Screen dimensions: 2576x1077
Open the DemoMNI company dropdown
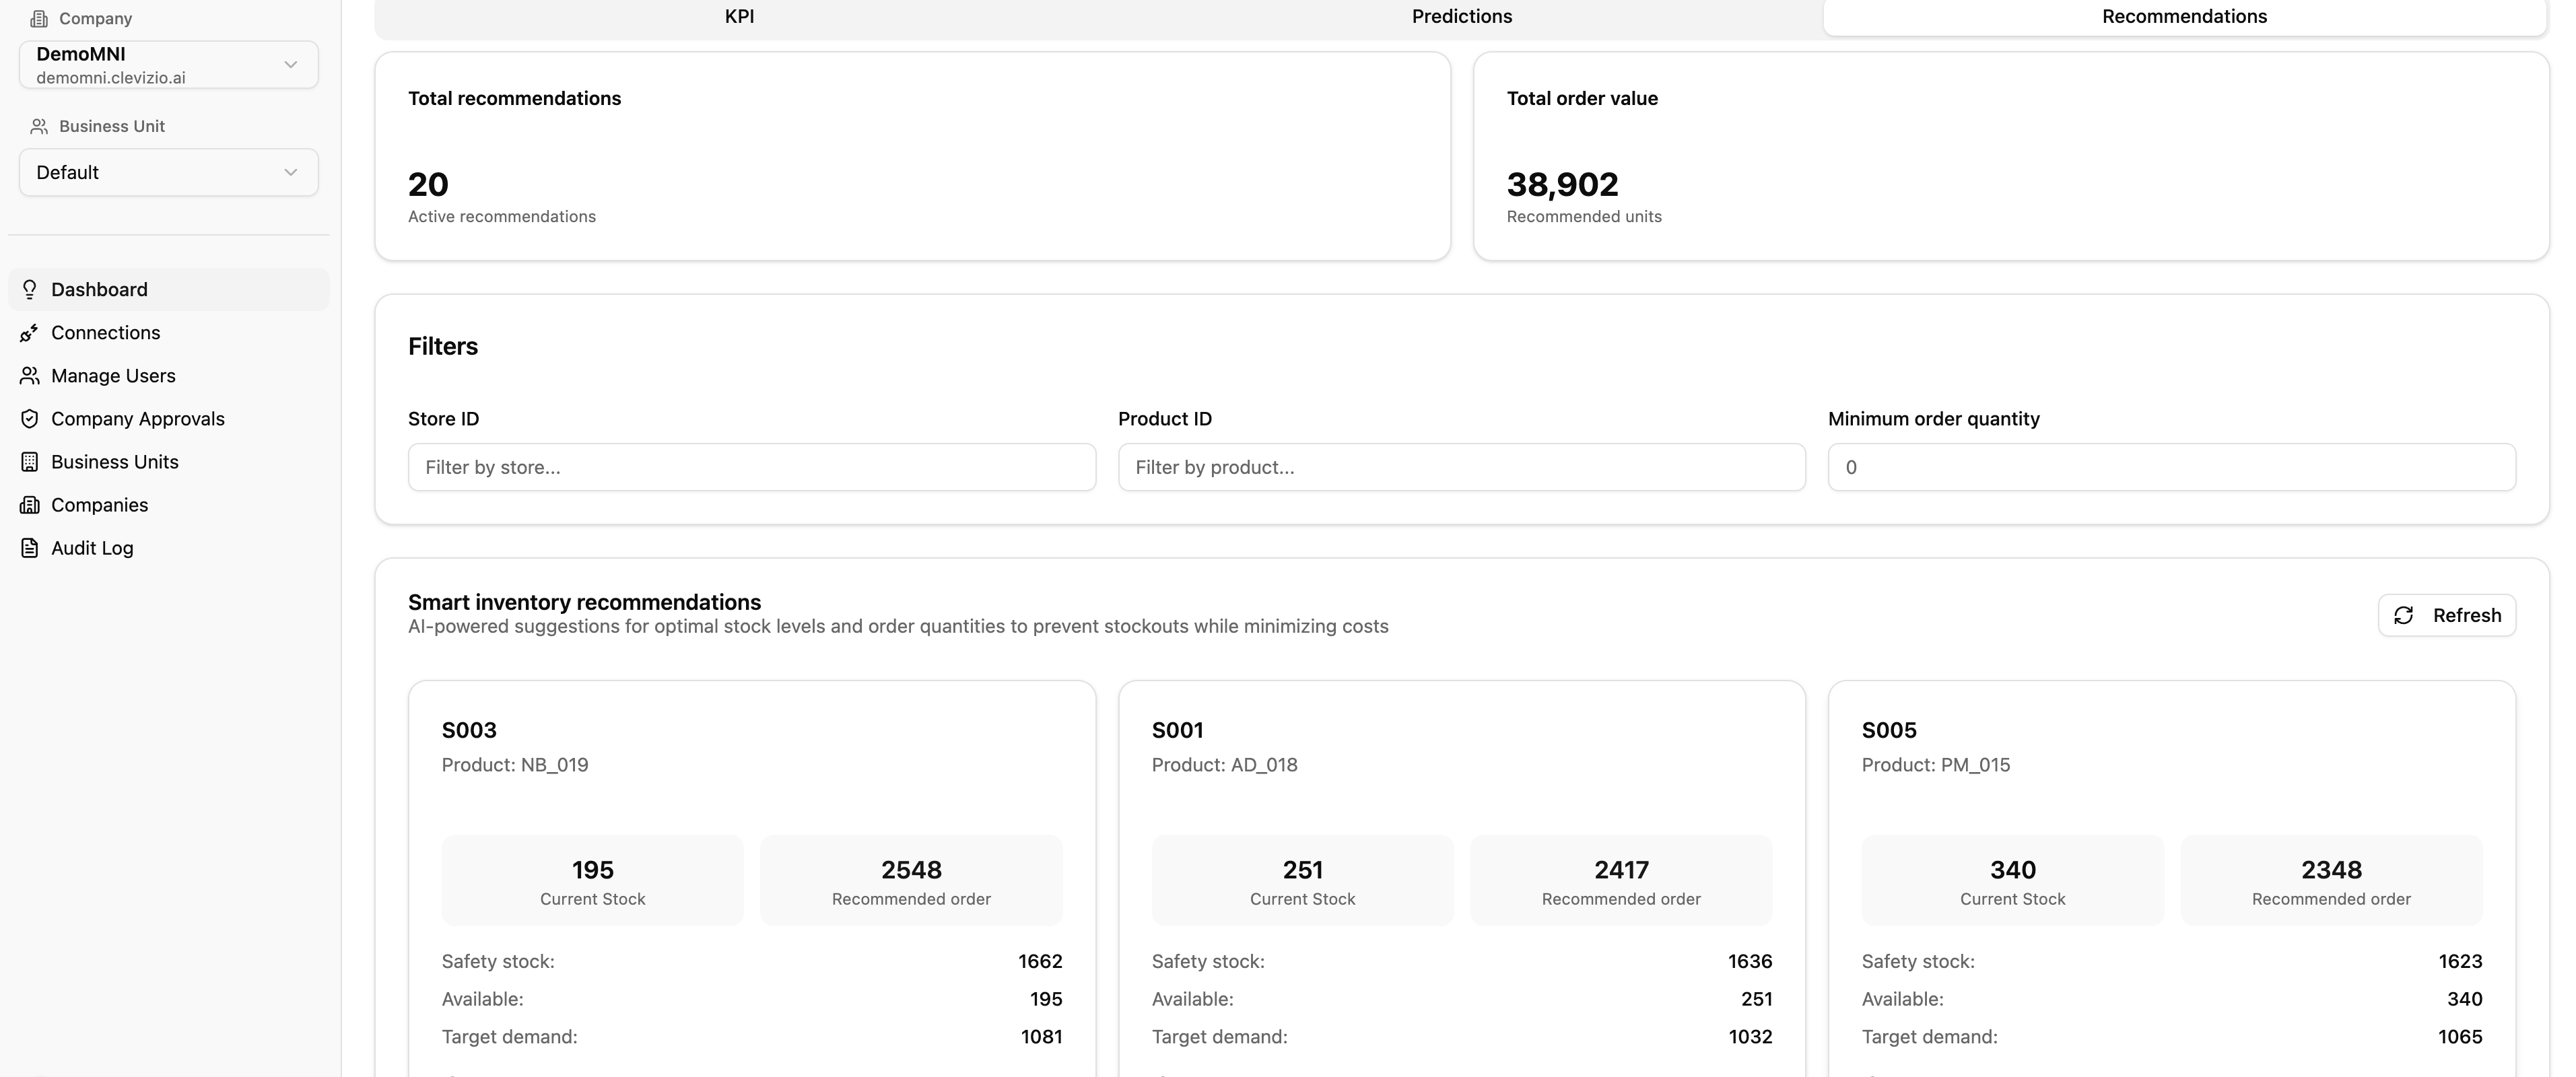pos(150,65)
